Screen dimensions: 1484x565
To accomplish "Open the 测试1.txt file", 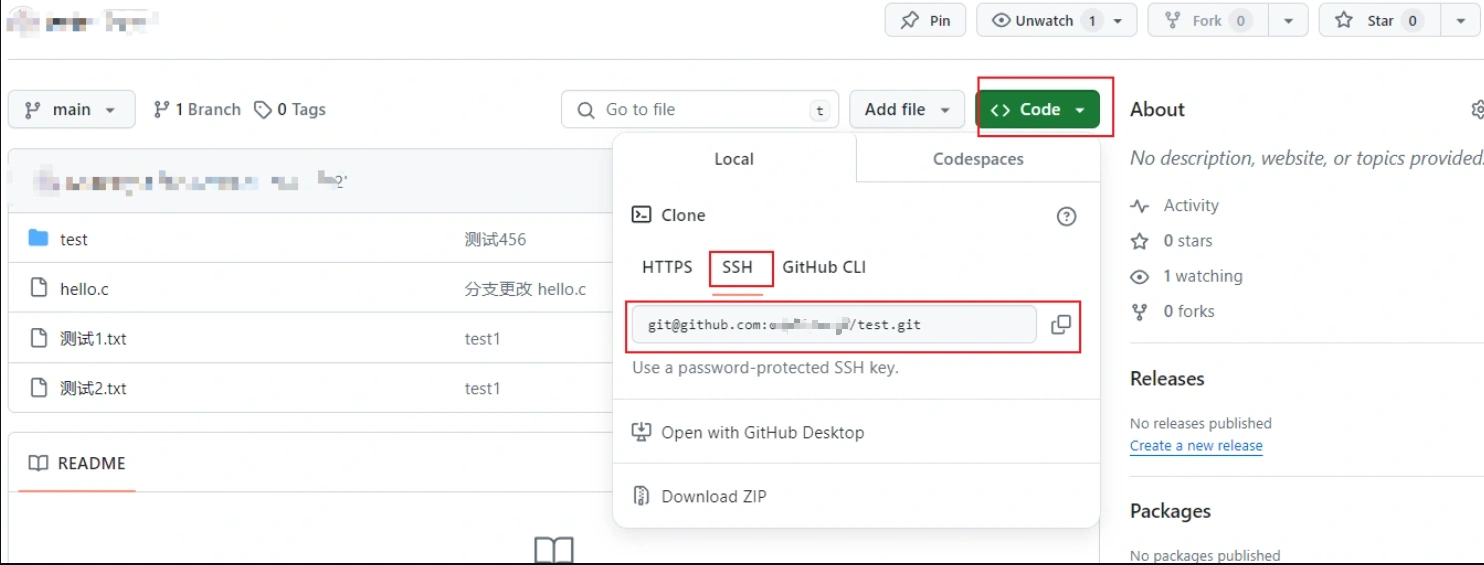I will [x=93, y=339].
